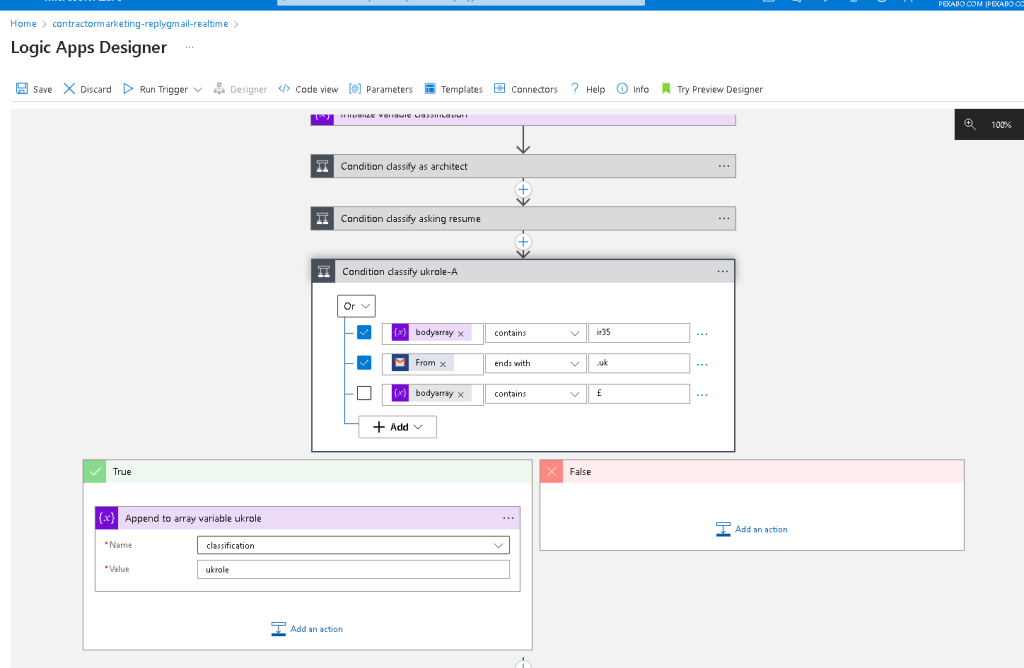The image size is (1024, 668).
Task: Expand the Run Trigger dropdown chevron
Action: point(198,89)
